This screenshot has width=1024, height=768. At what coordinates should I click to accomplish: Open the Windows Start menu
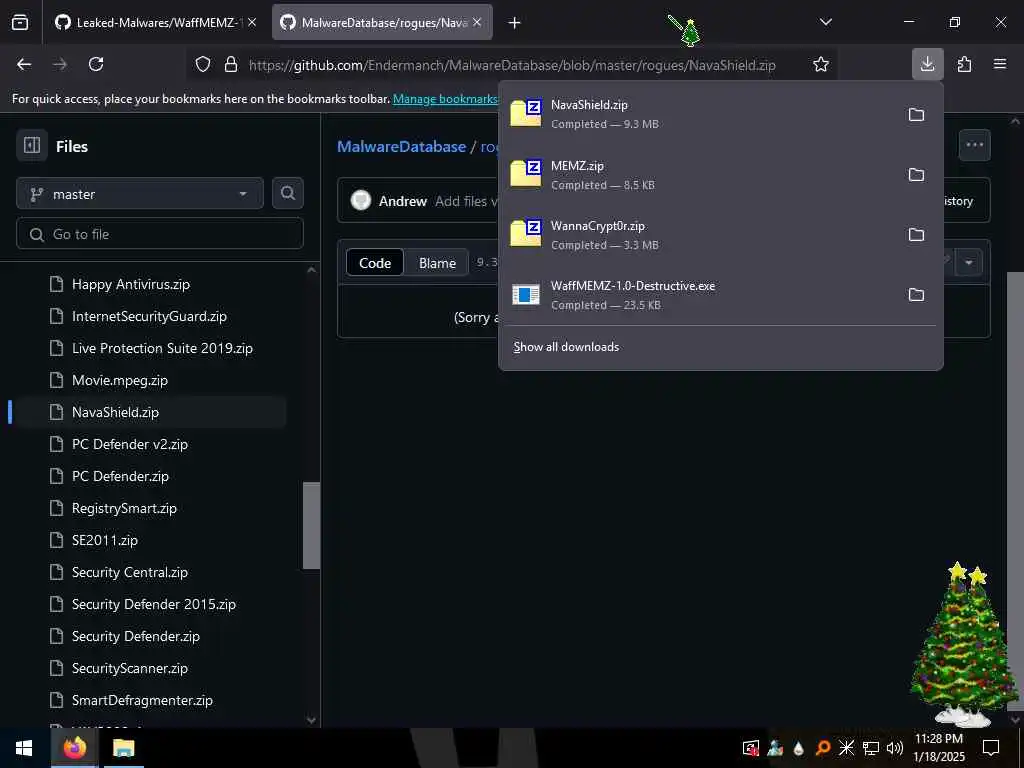click(24, 748)
